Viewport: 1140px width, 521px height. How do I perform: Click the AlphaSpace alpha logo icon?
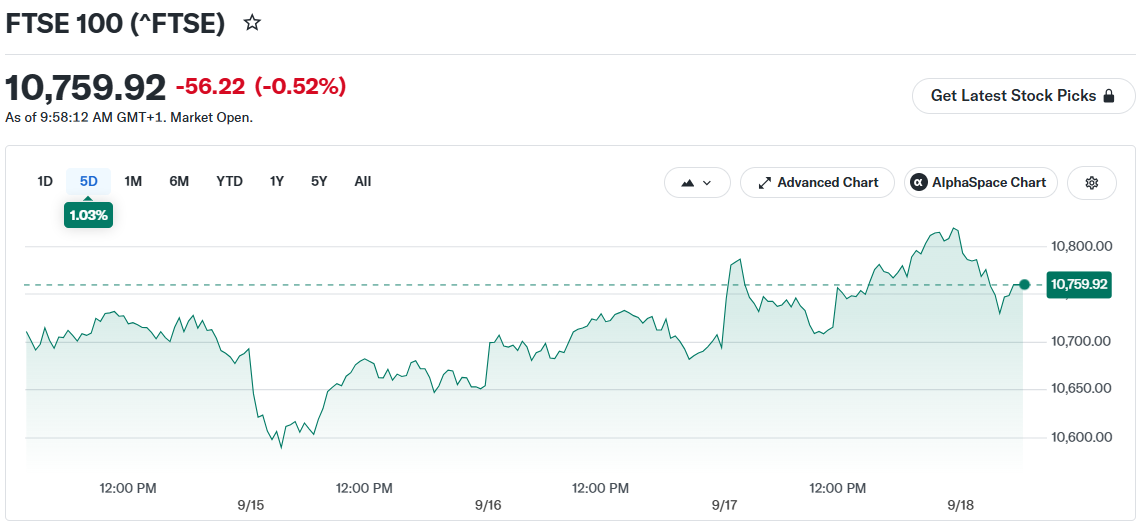(x=919, y=182)
